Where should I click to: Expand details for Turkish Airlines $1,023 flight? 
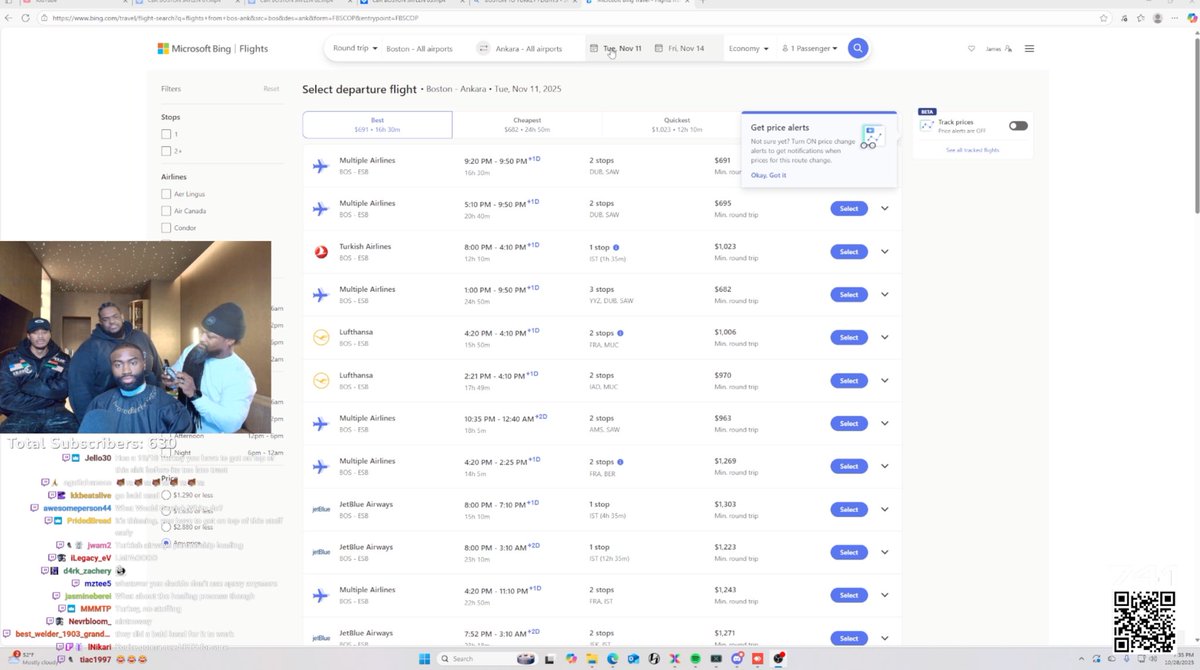[885, 252]
